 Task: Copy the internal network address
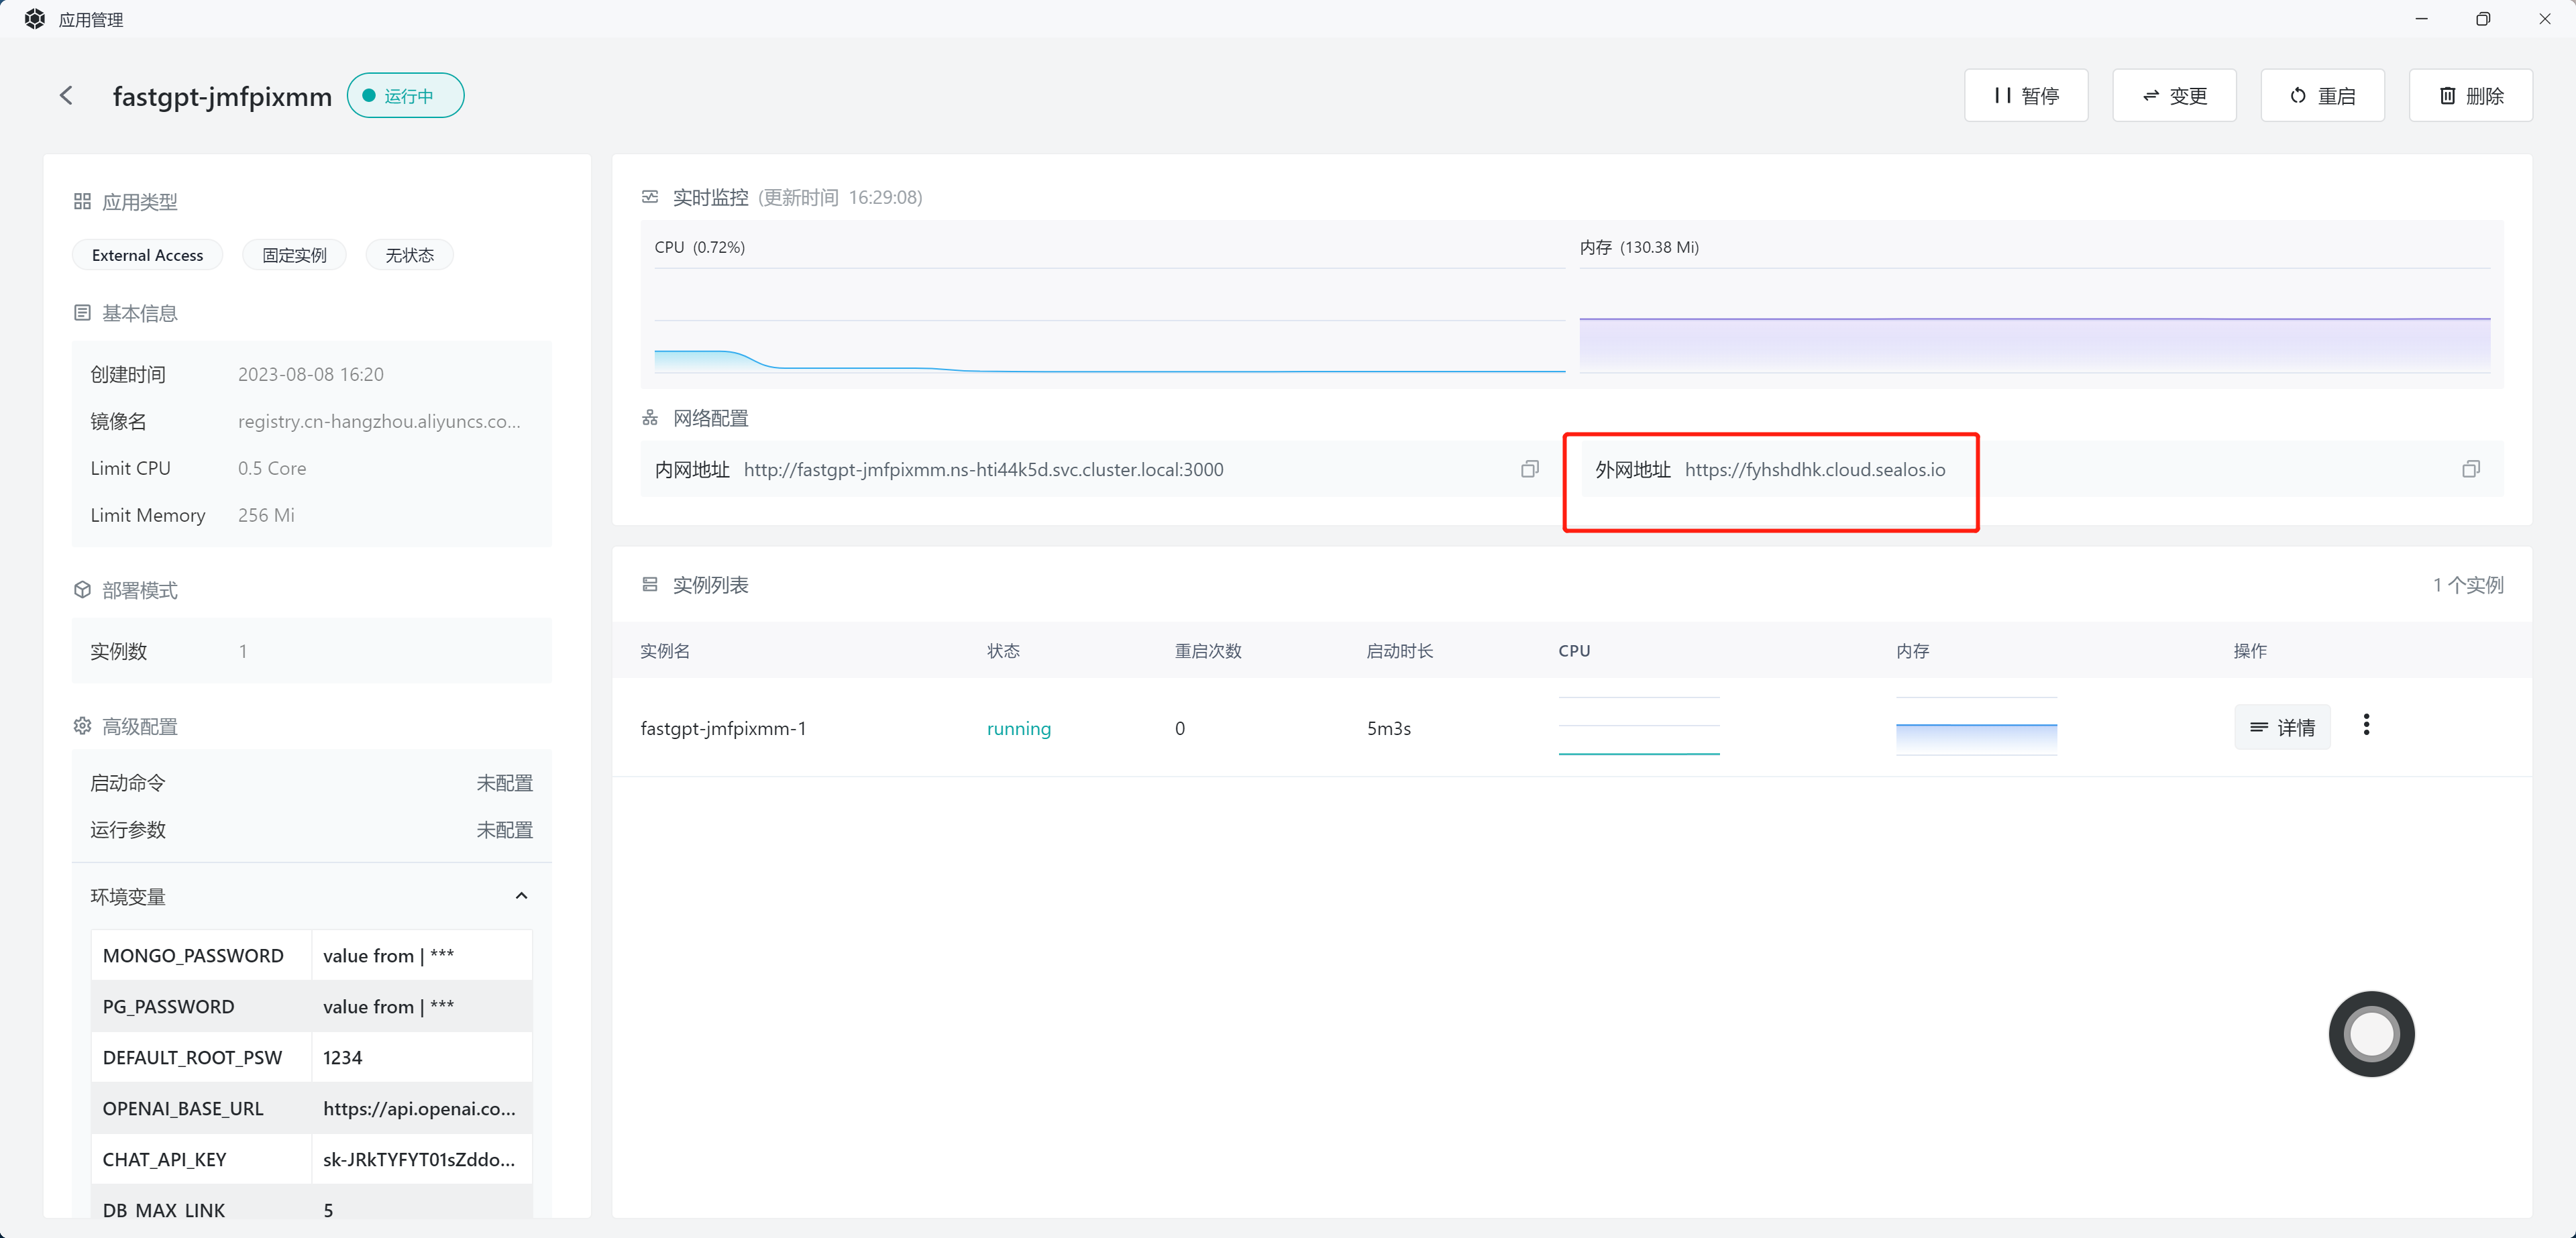pyautogui.click(x=1529, y=469)
